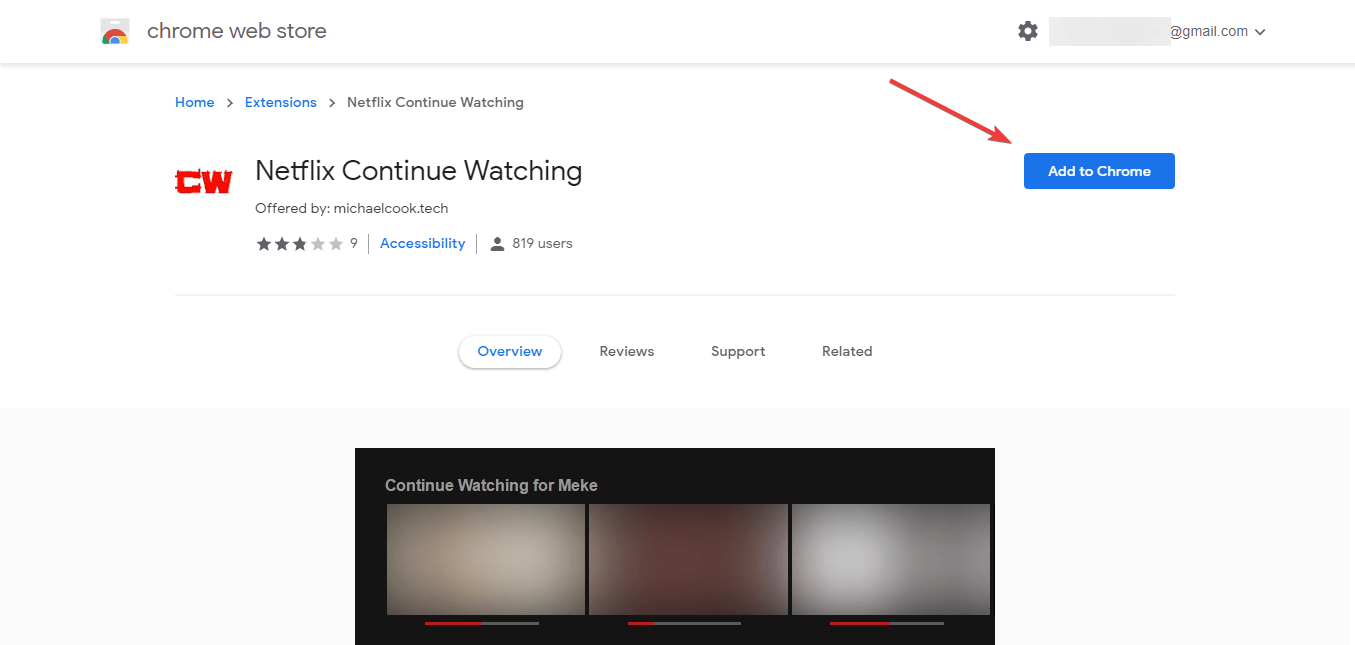
Task: Open the Accessibility category link
Action: coord(423,244)
